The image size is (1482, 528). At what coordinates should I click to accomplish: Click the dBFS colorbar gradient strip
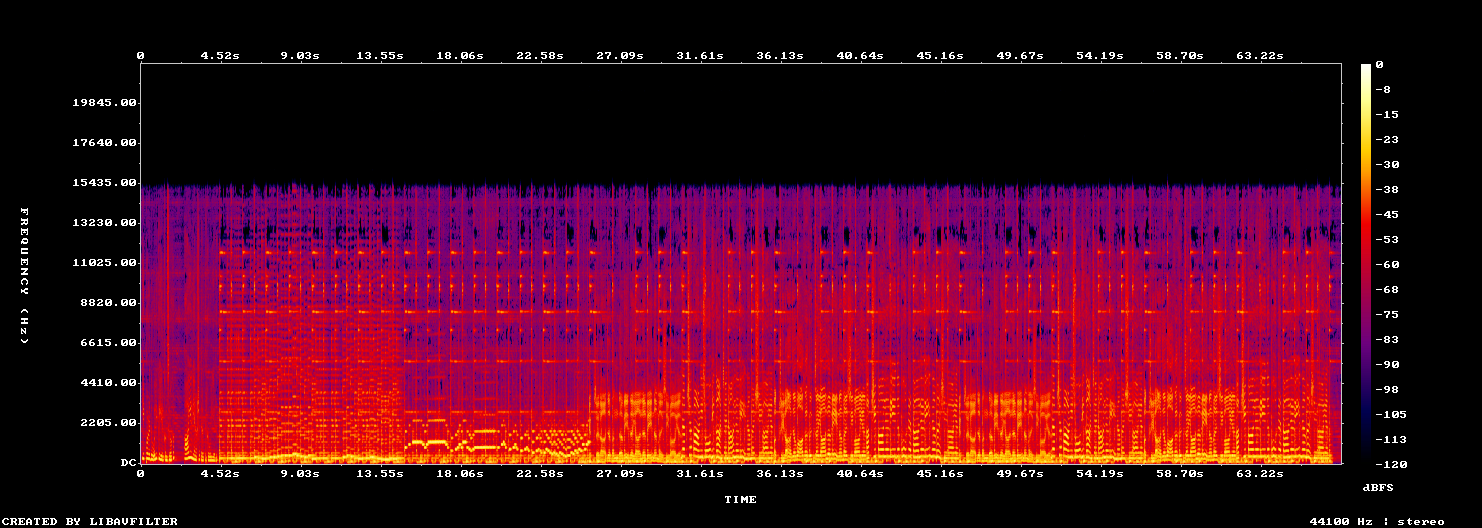pyautogui.click(x=1365, y=263)
